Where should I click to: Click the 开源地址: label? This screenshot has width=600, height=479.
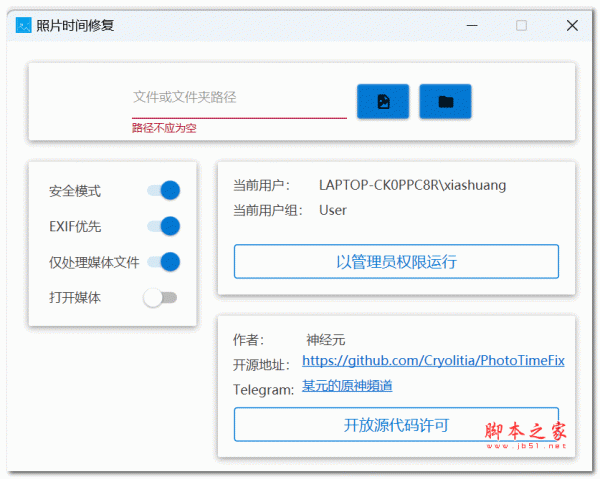(x=262, y=365)
